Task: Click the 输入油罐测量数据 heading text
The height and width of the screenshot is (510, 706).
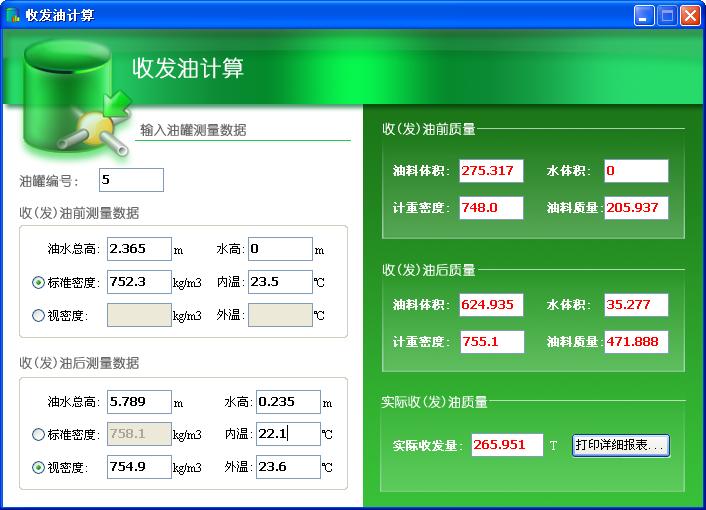Action: point(193,130)
